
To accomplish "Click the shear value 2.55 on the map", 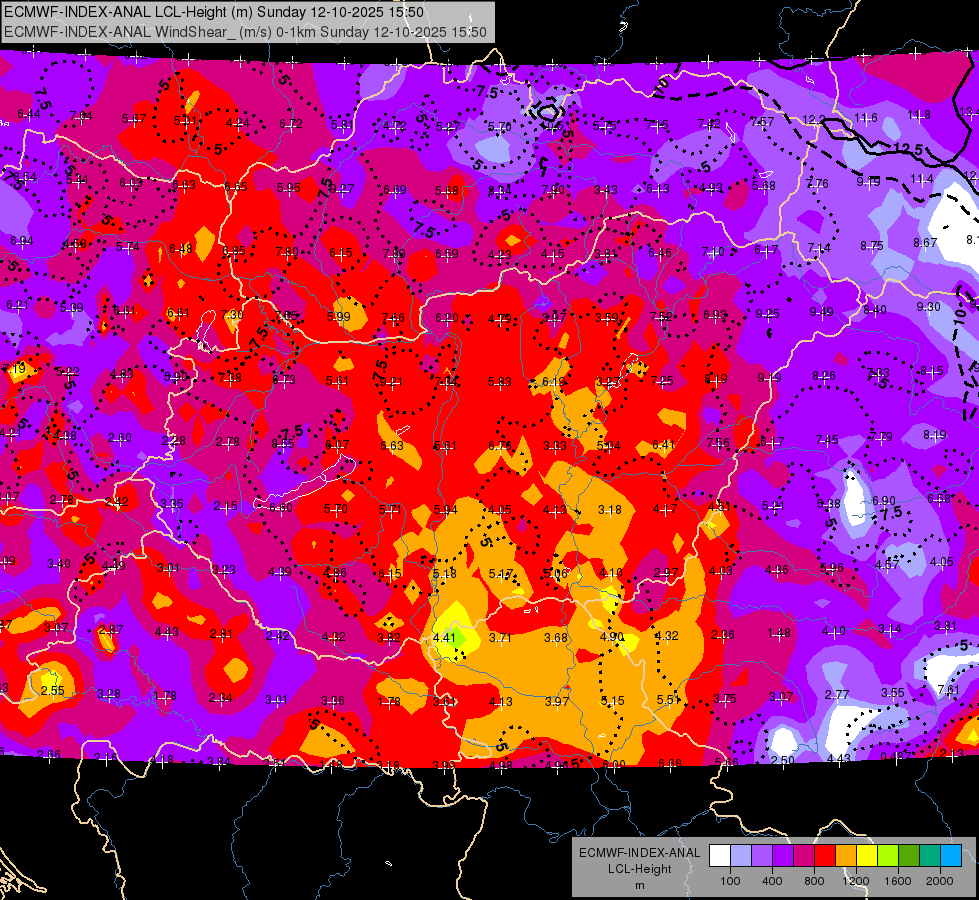I will click(52, 690).
